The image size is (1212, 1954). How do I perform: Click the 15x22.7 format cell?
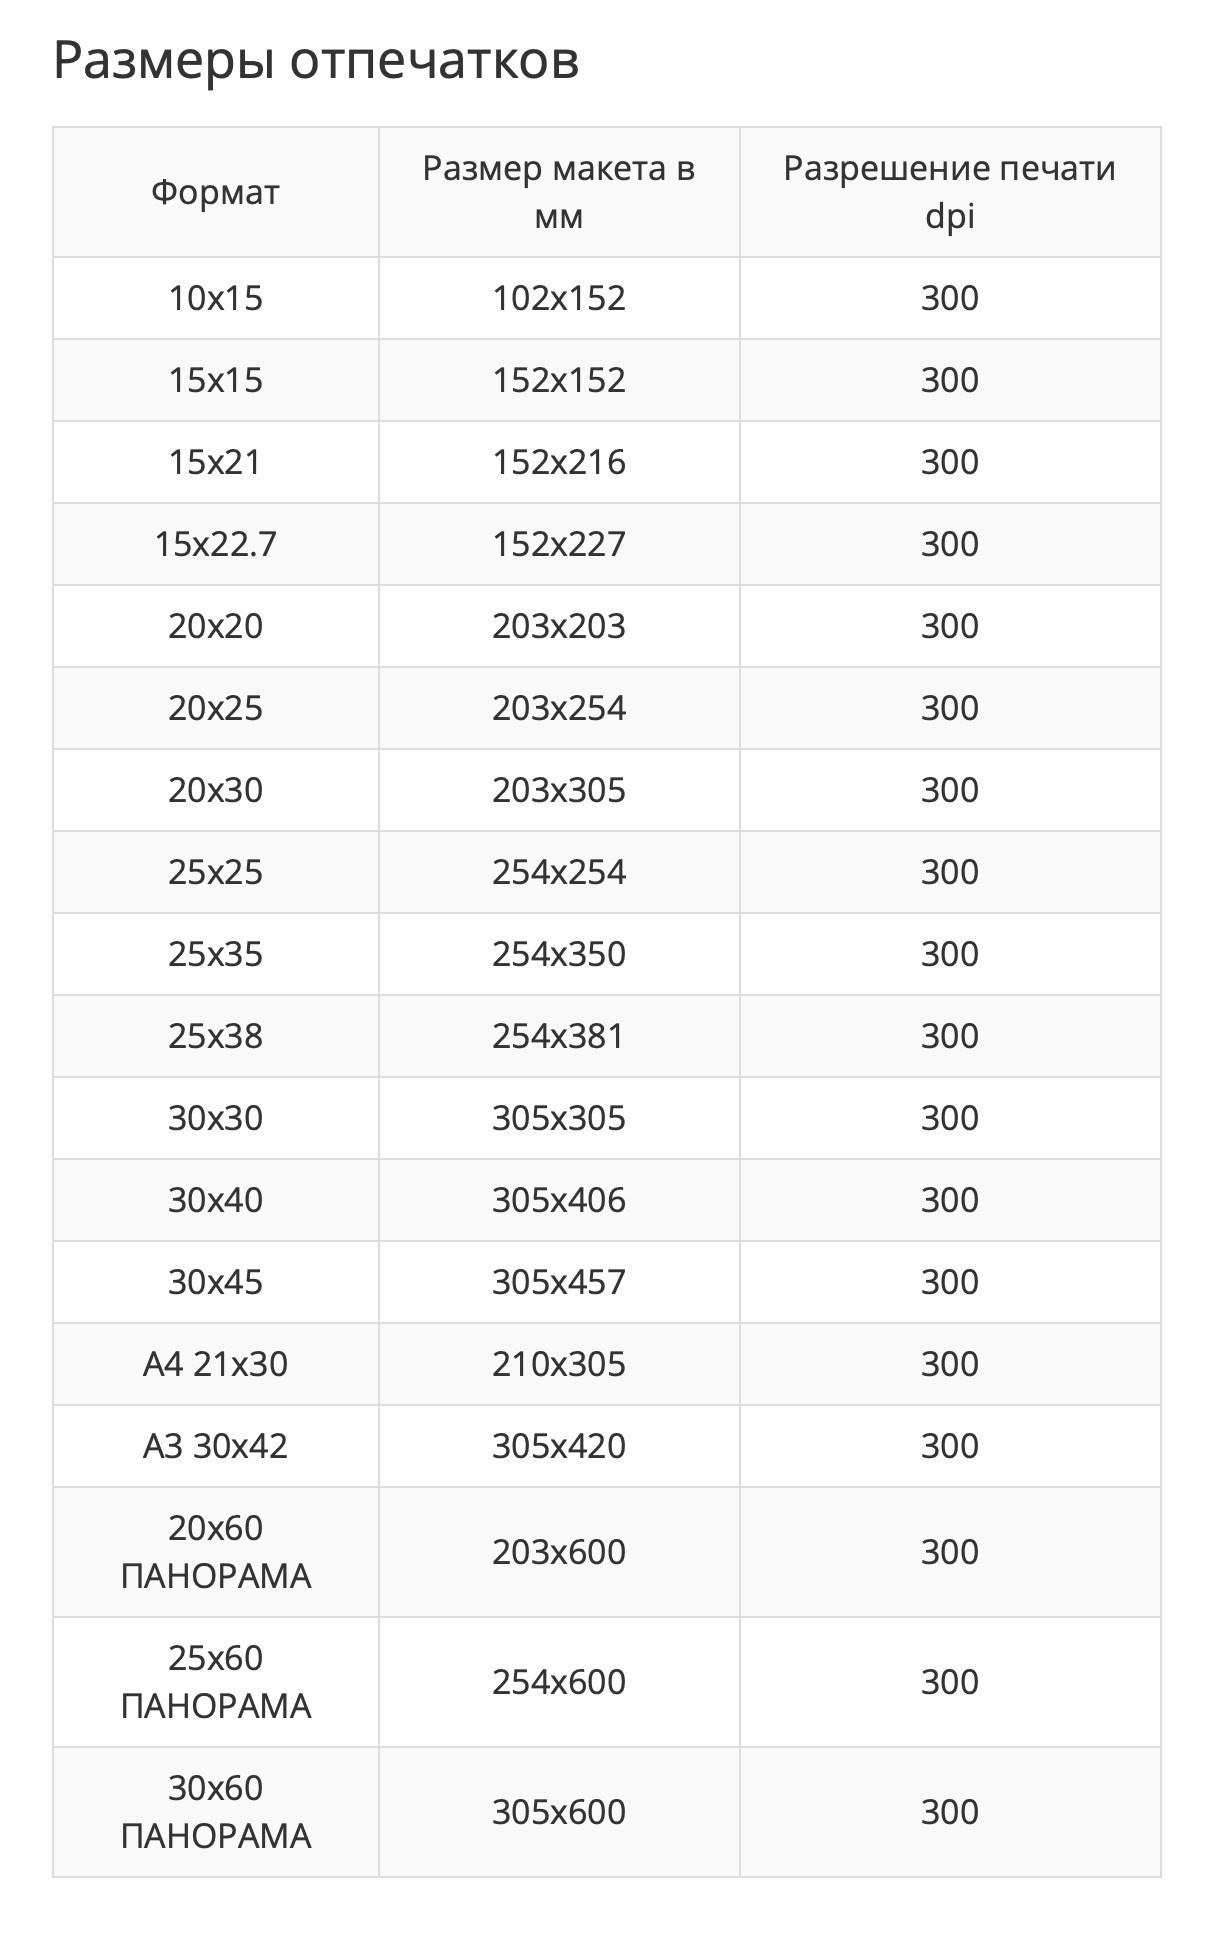(215, 544)
